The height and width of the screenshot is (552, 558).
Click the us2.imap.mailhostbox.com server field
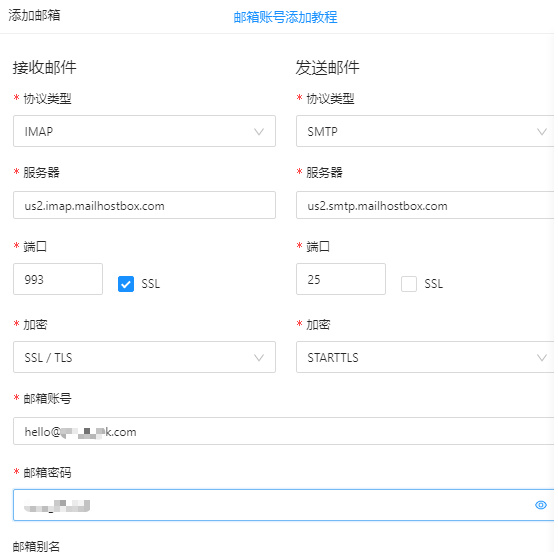pos(144,205)
